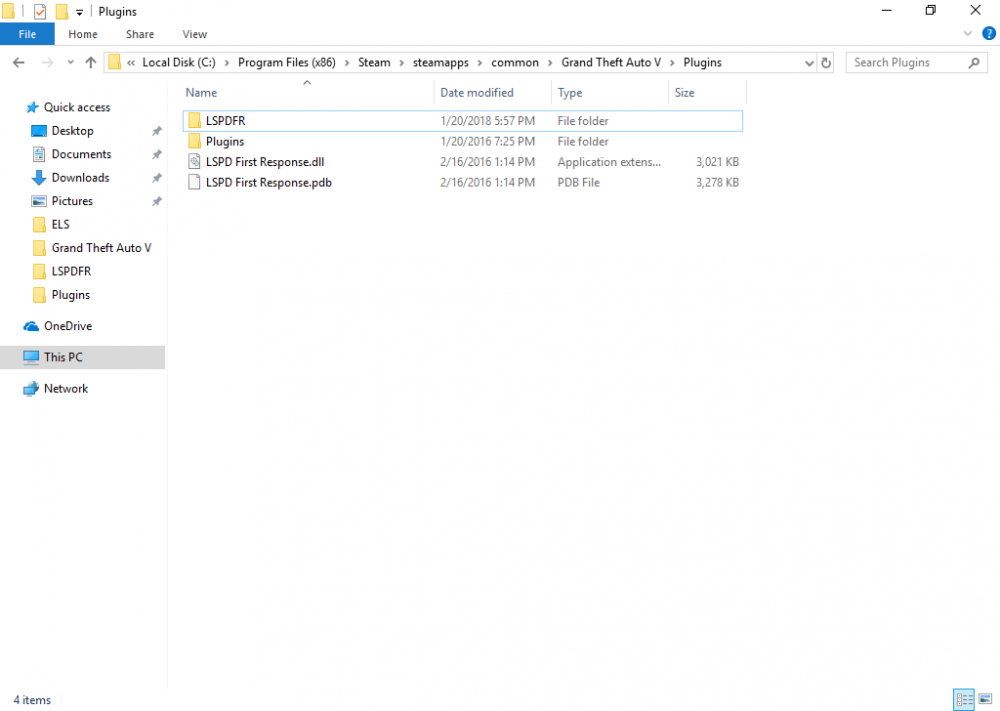Go up one folder level

(91, 62)
